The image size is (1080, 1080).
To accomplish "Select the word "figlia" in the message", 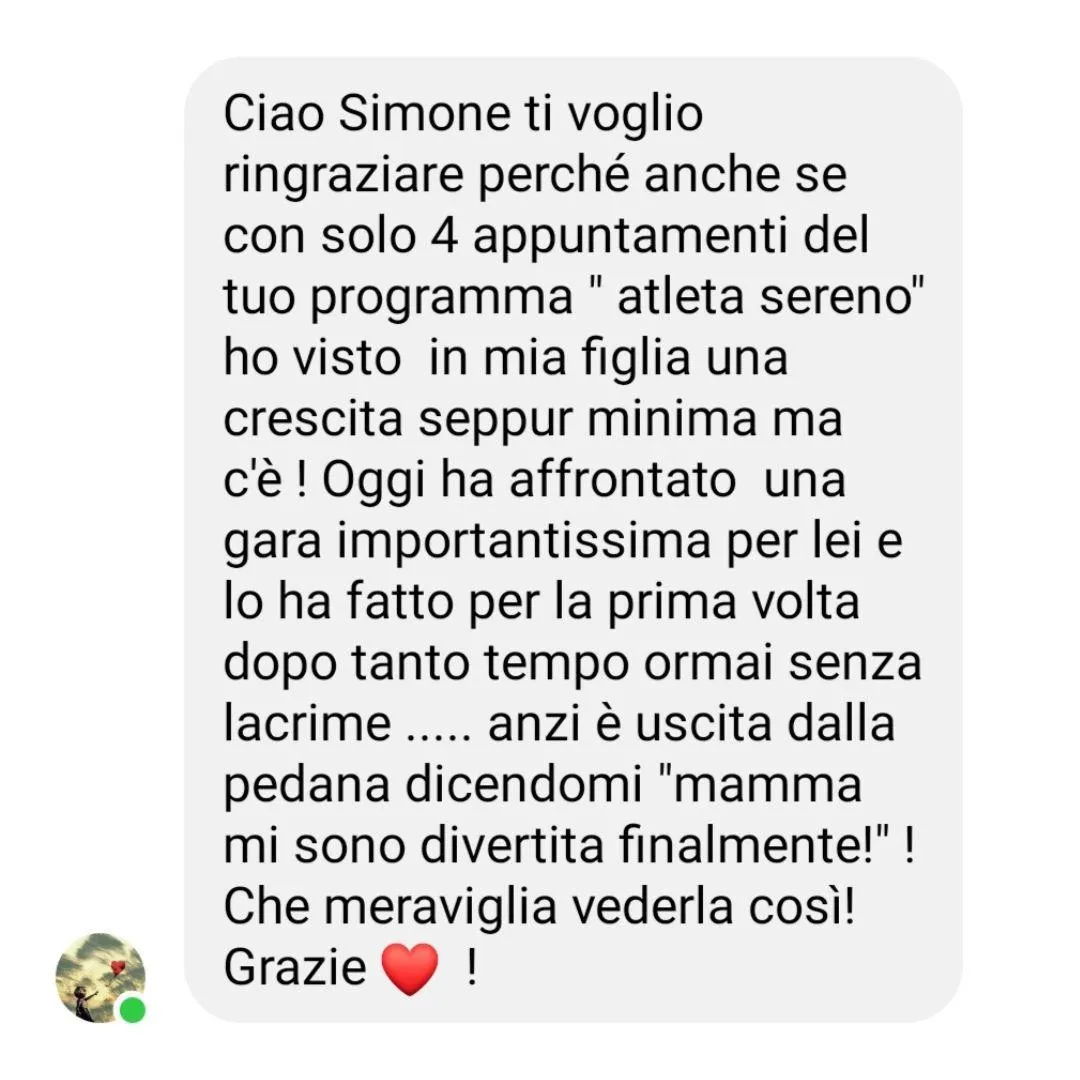I will [x=636, y=359].
